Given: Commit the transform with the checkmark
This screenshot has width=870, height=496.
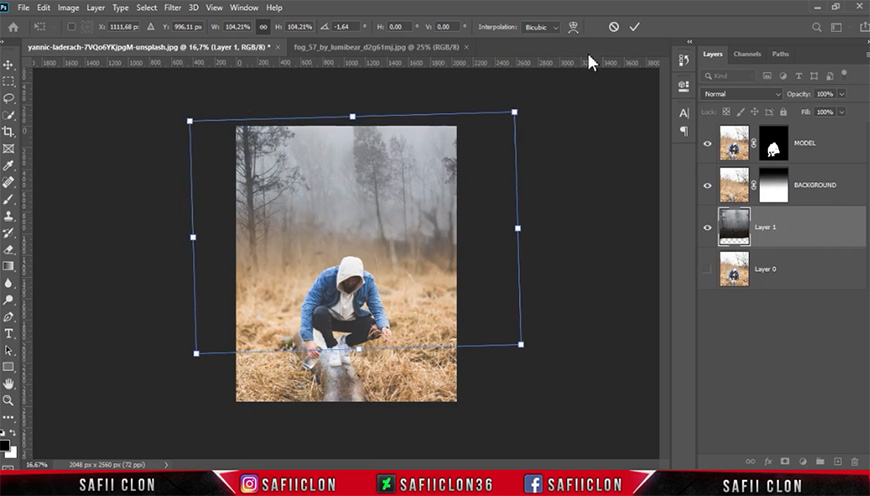Looking at the screenshot, I should pyautogui.click(x=635, y=27).
